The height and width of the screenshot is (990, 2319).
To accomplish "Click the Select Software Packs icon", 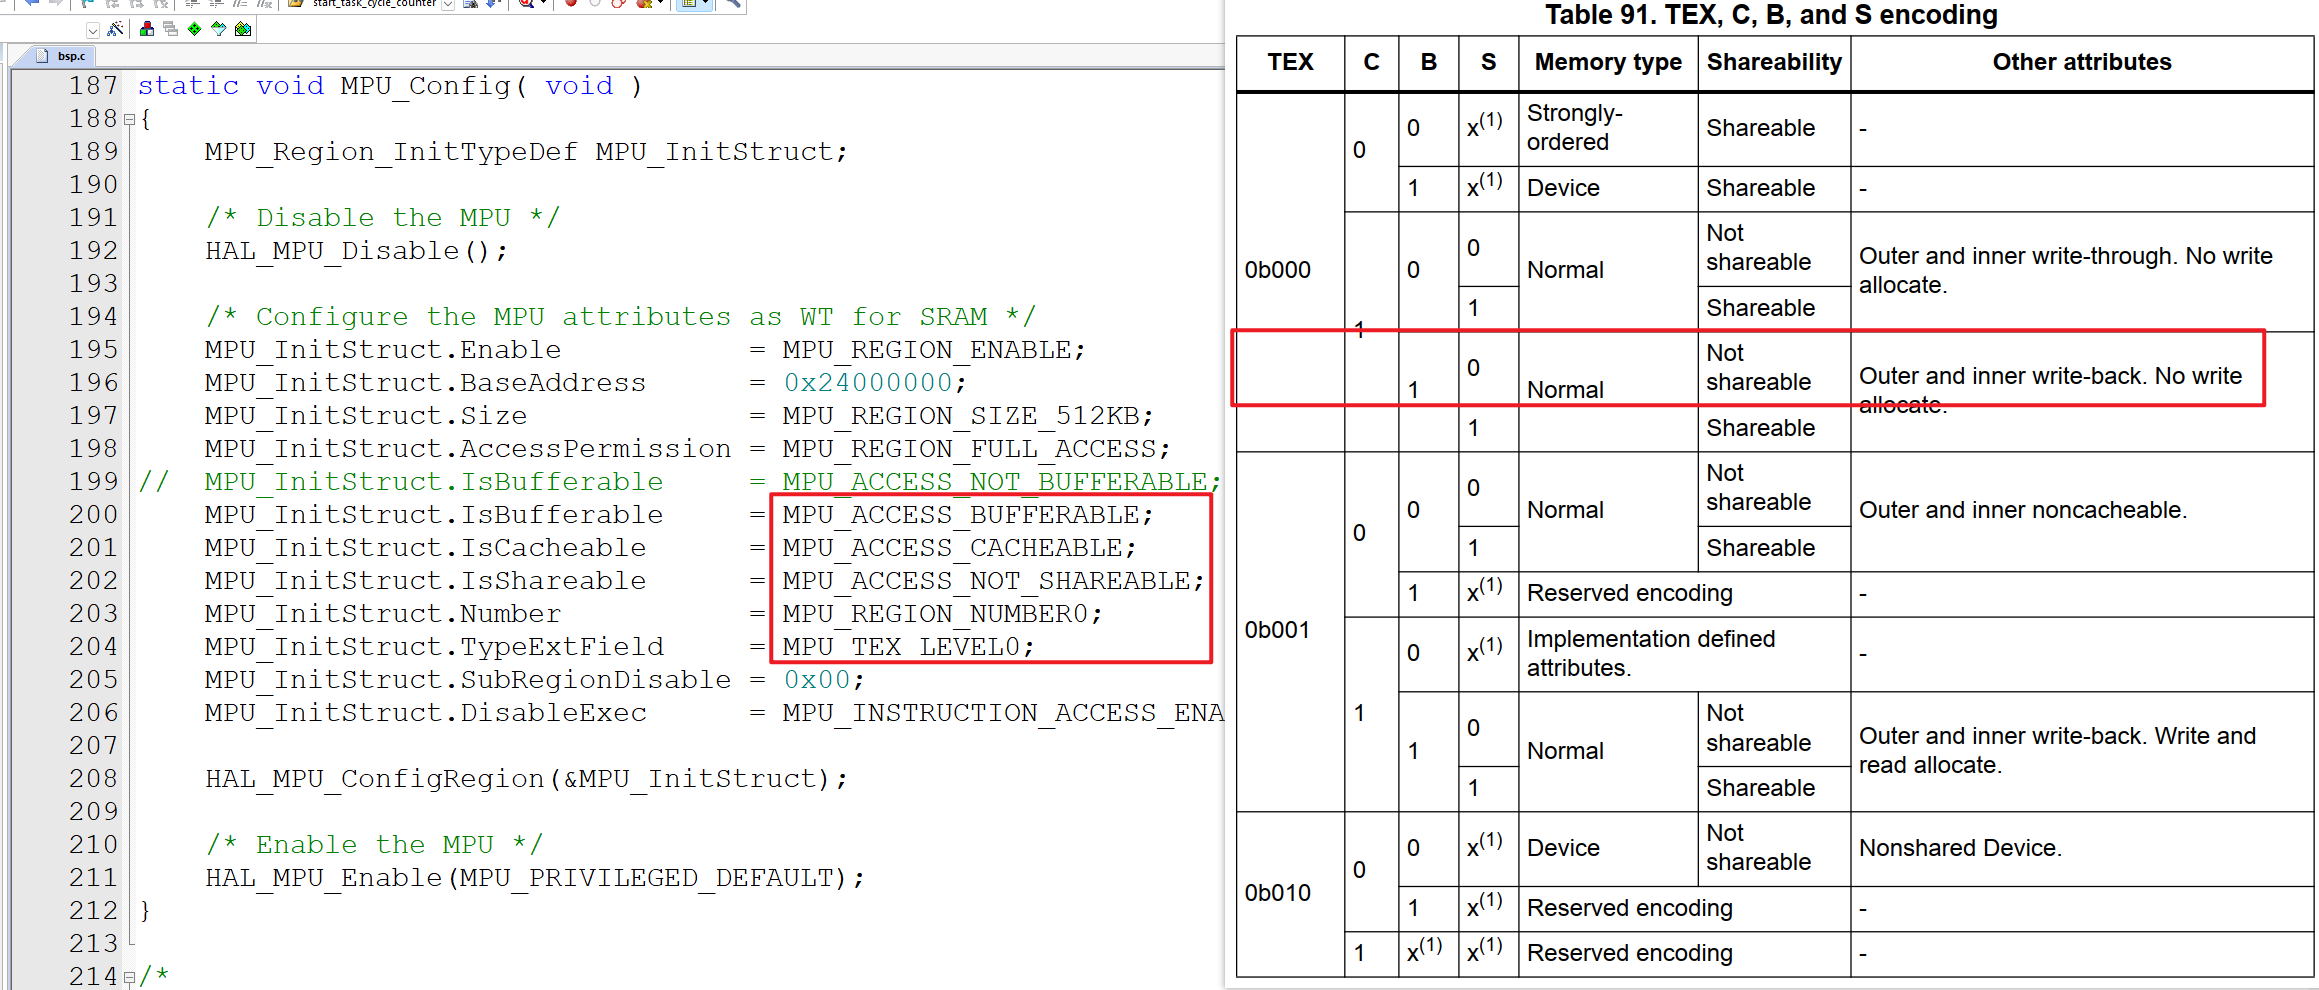I will click(x=218, y=29).
